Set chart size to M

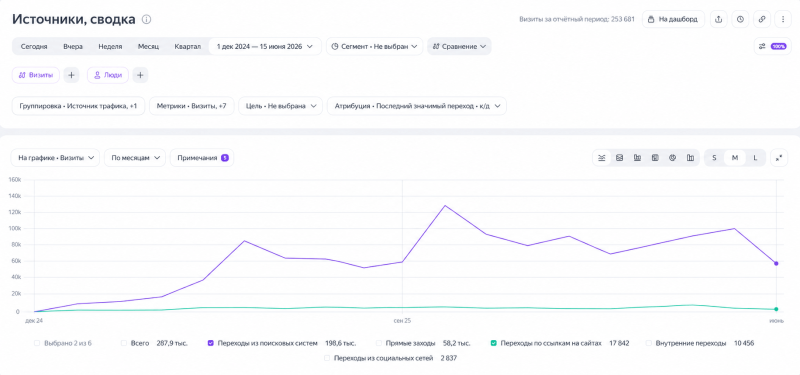(735, 158)
